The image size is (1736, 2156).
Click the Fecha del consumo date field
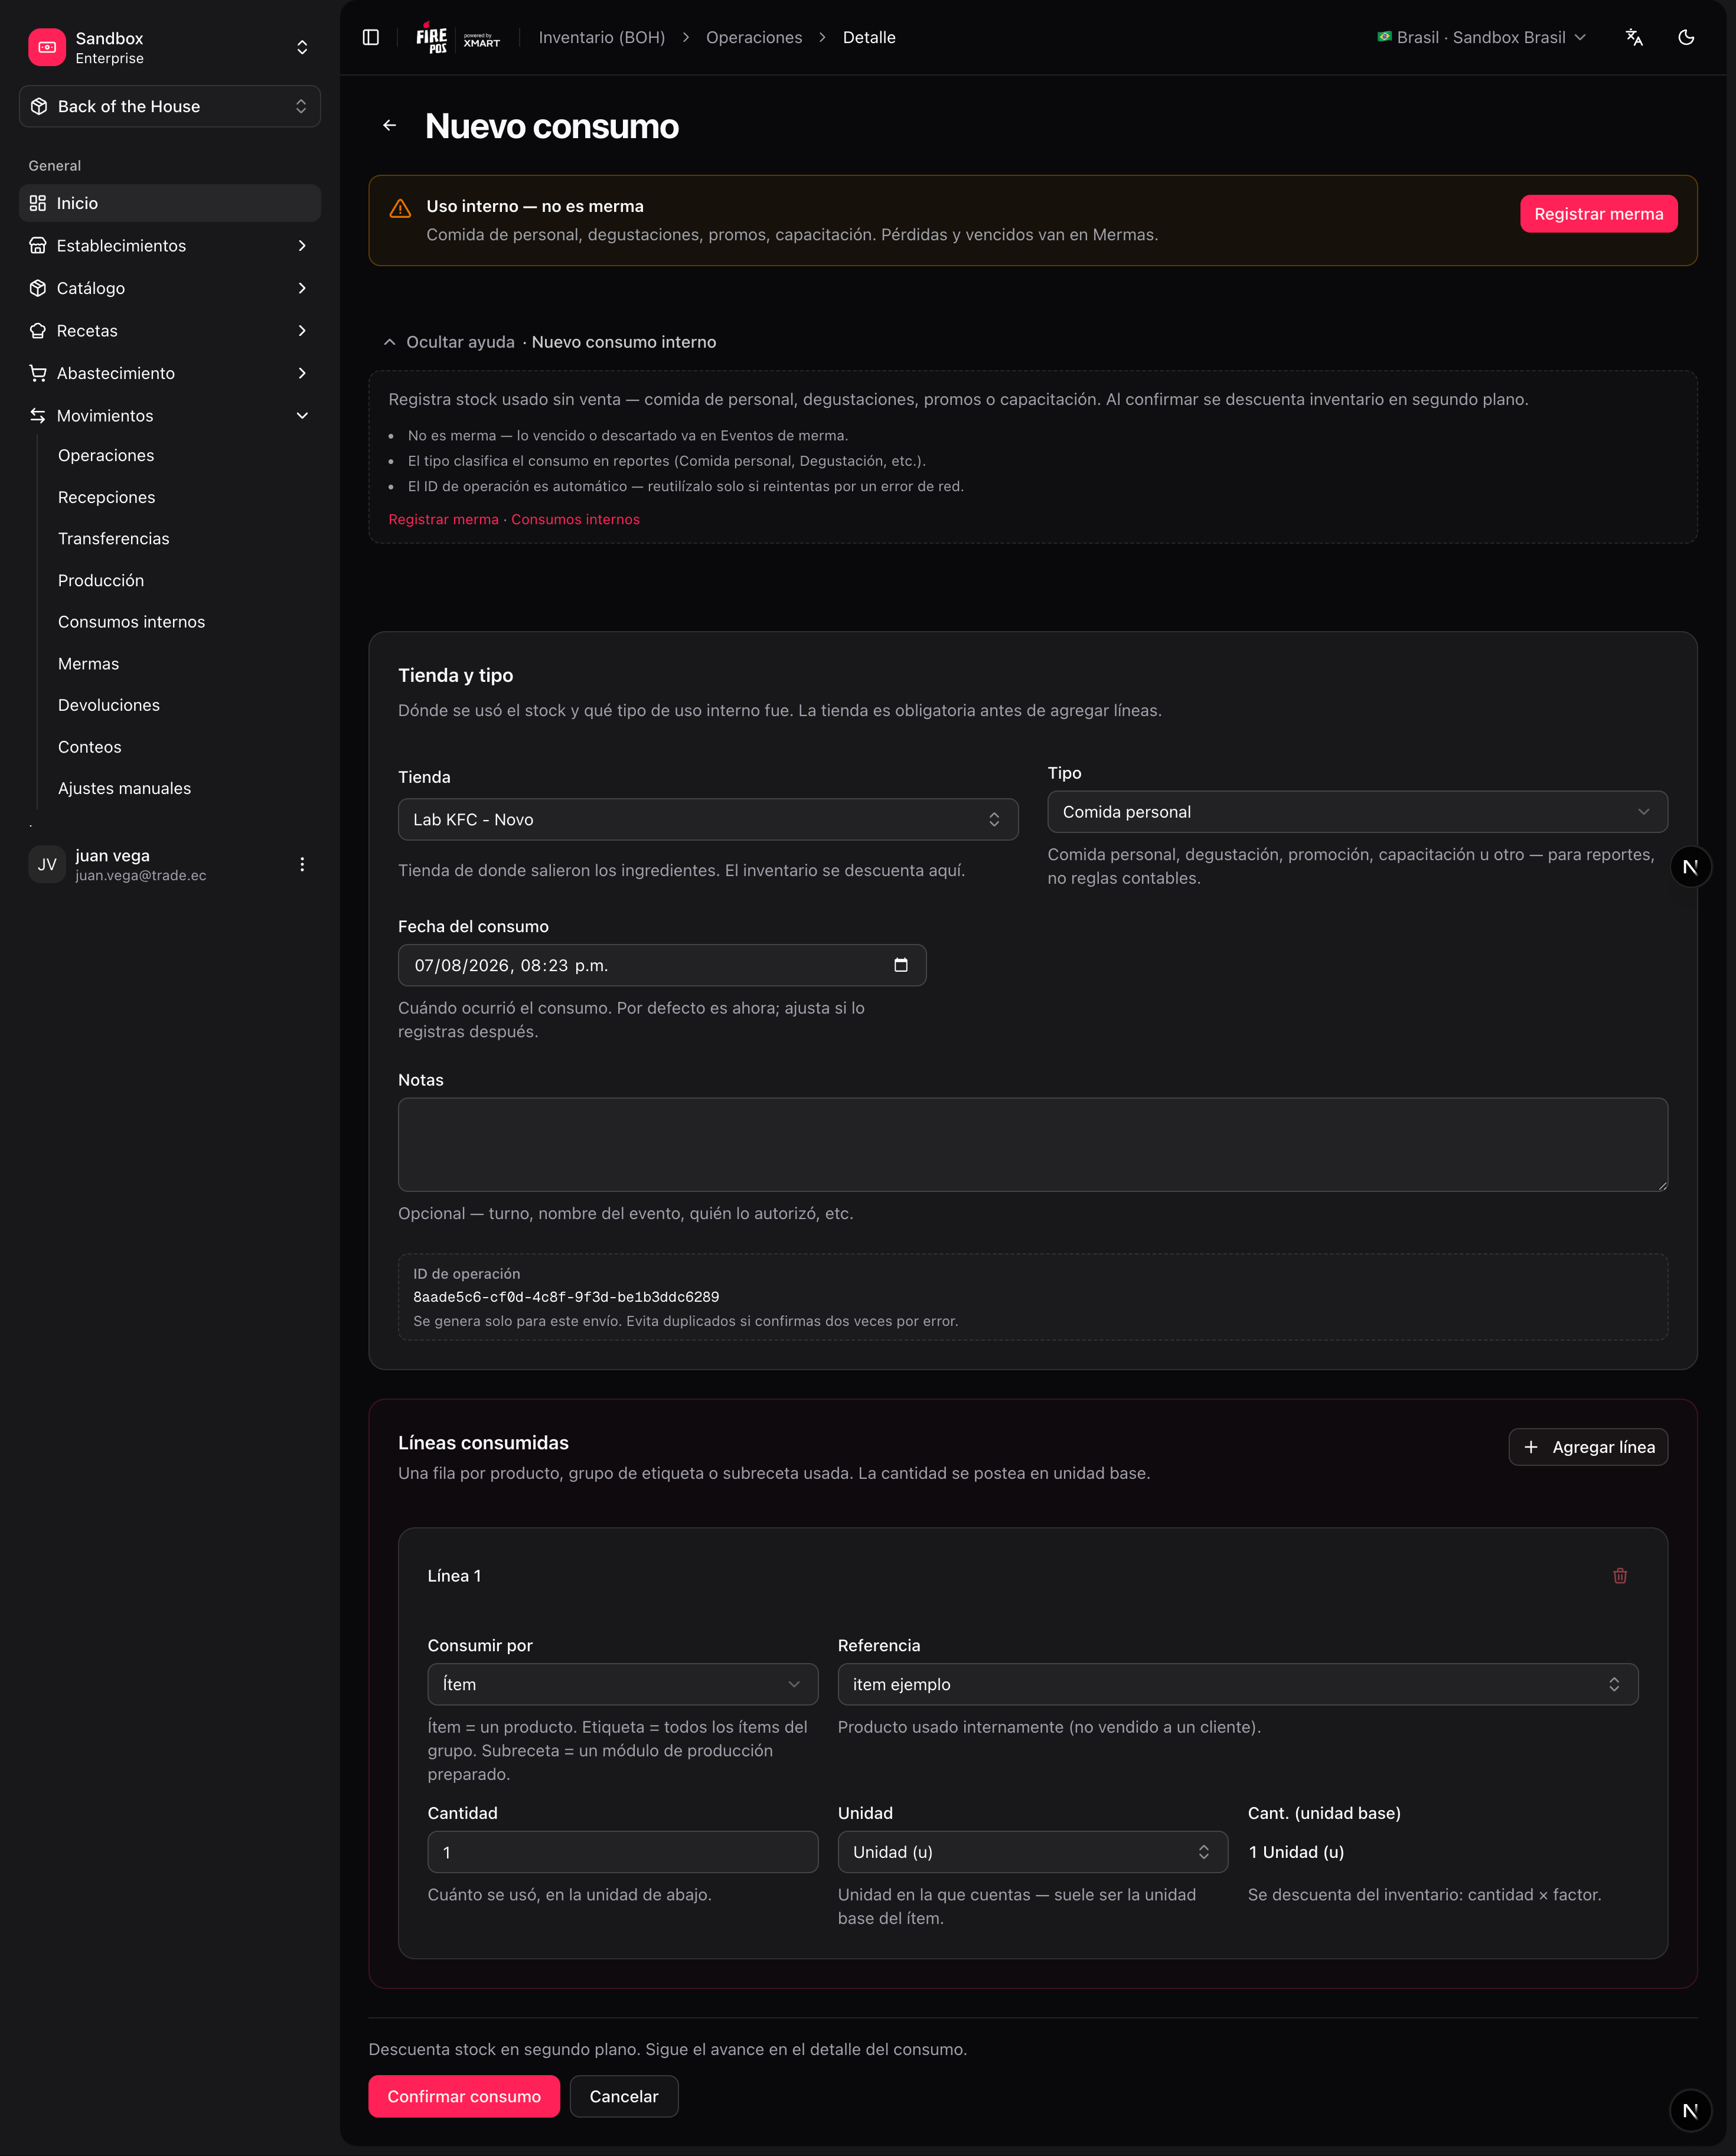662,965
